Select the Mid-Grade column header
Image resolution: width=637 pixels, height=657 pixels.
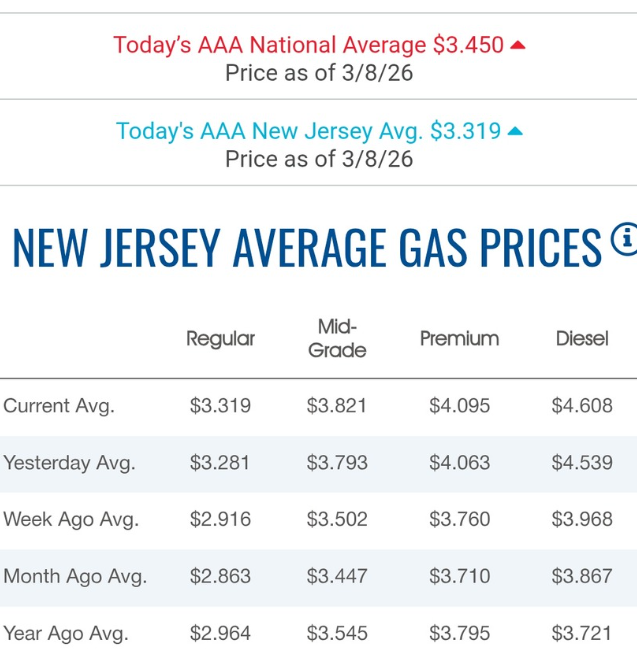point(337,338)
